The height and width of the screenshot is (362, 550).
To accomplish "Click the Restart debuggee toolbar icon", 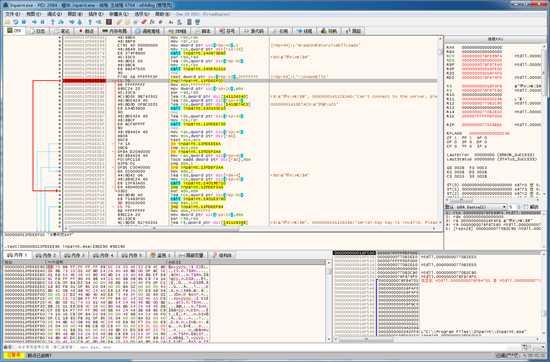I will click(16, 22).
